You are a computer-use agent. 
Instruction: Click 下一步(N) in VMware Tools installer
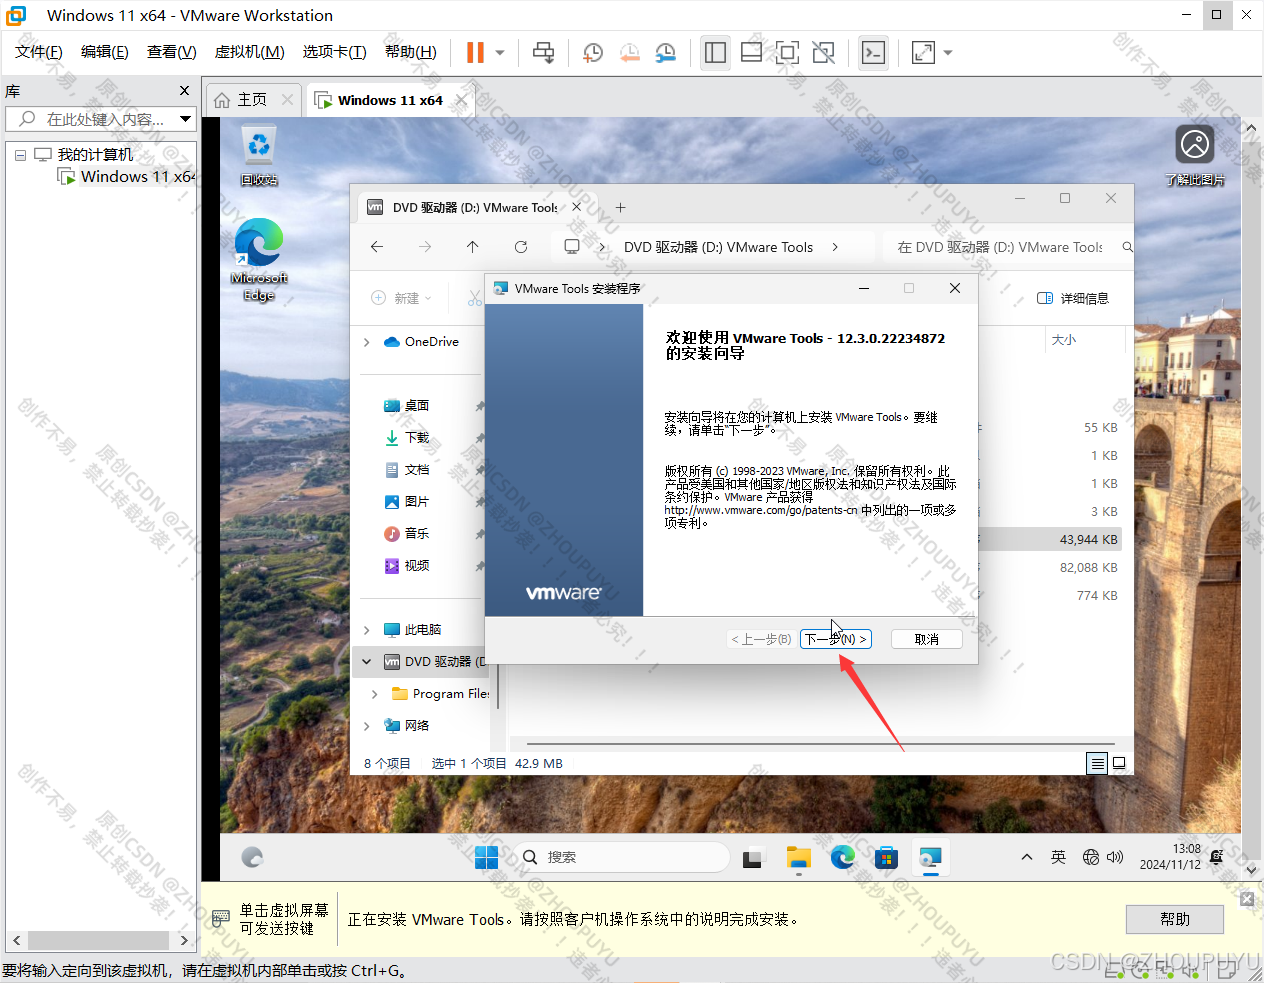[836, 639]
